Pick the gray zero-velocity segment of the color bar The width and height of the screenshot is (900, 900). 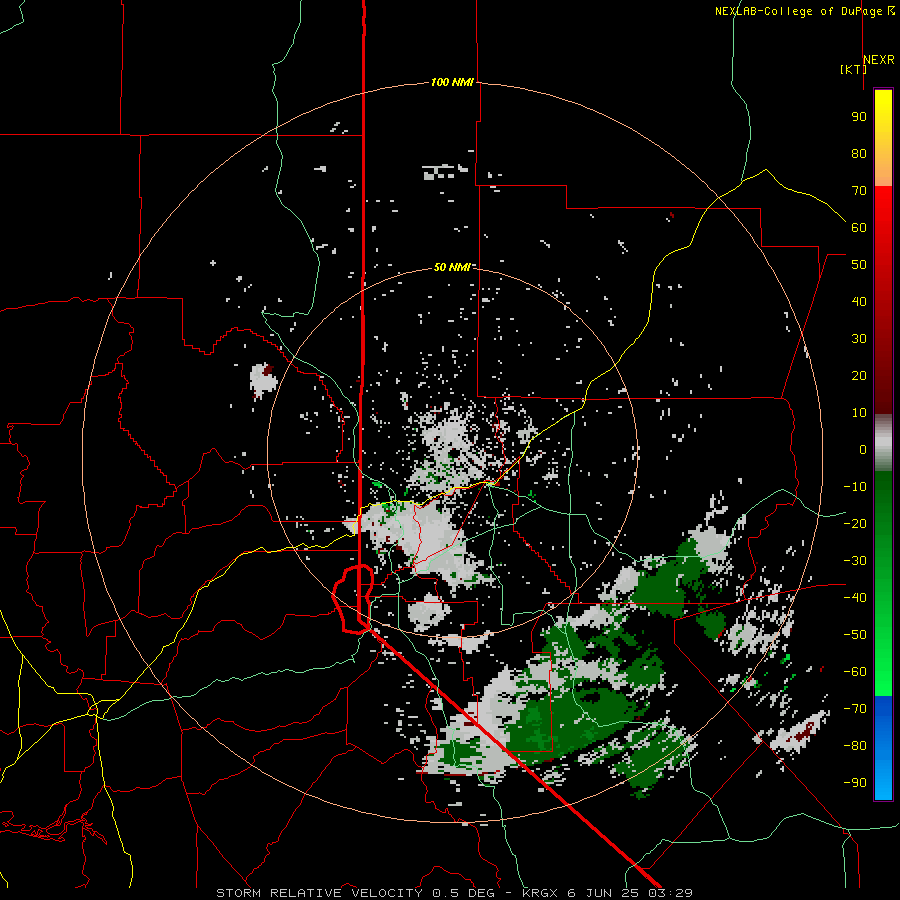pos(883,443)
